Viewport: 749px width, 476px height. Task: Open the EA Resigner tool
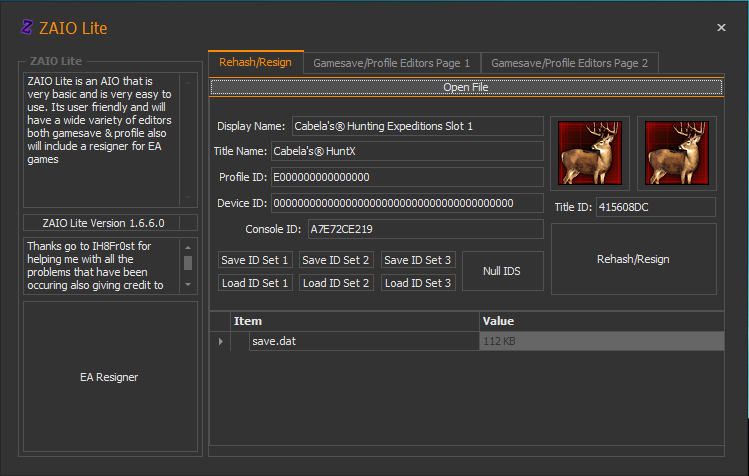click(110, 377)
